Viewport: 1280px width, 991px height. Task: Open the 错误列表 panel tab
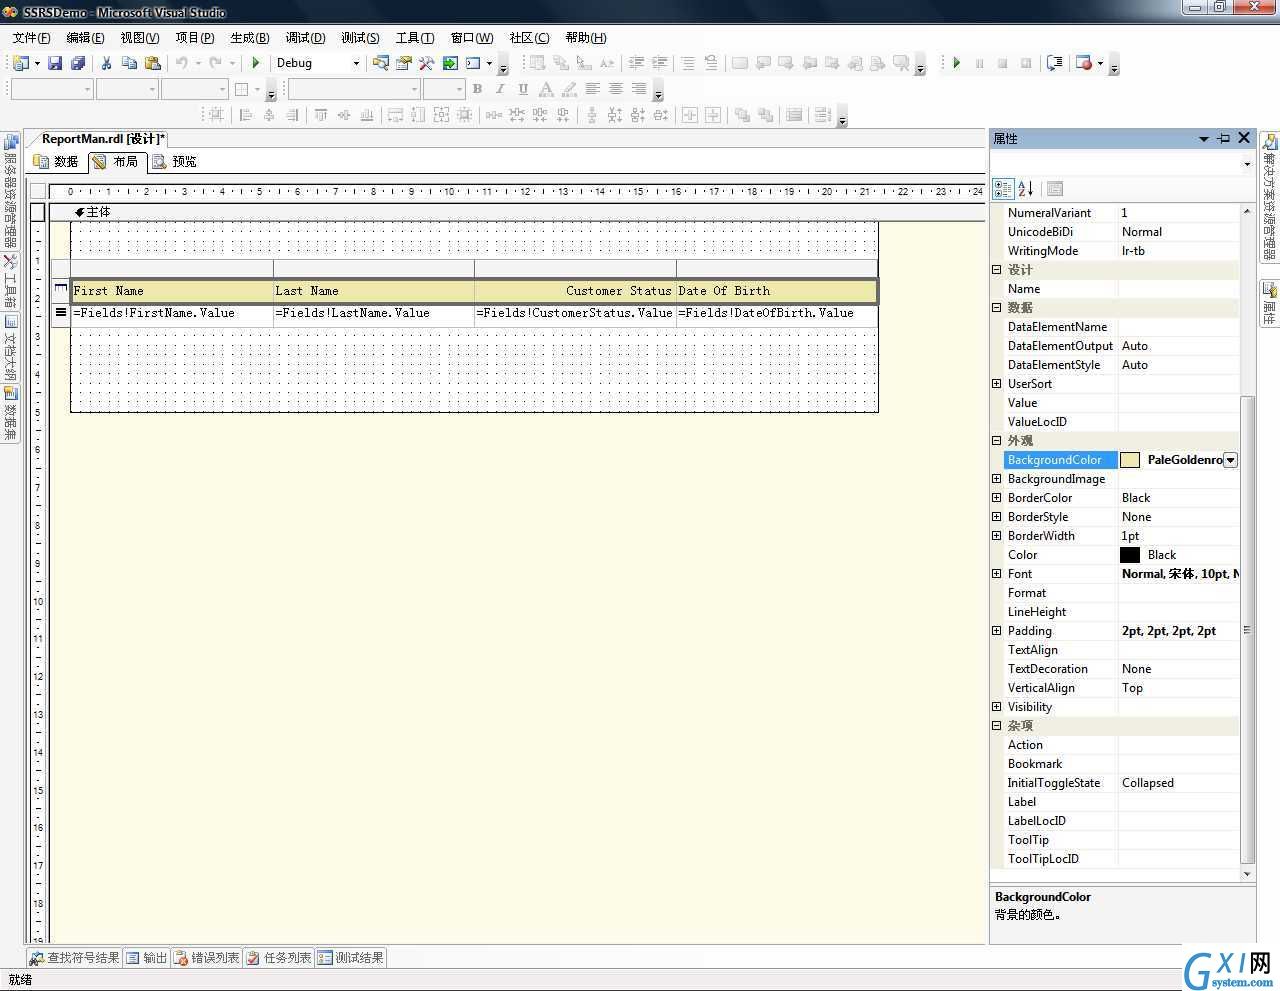pos(207,958)
